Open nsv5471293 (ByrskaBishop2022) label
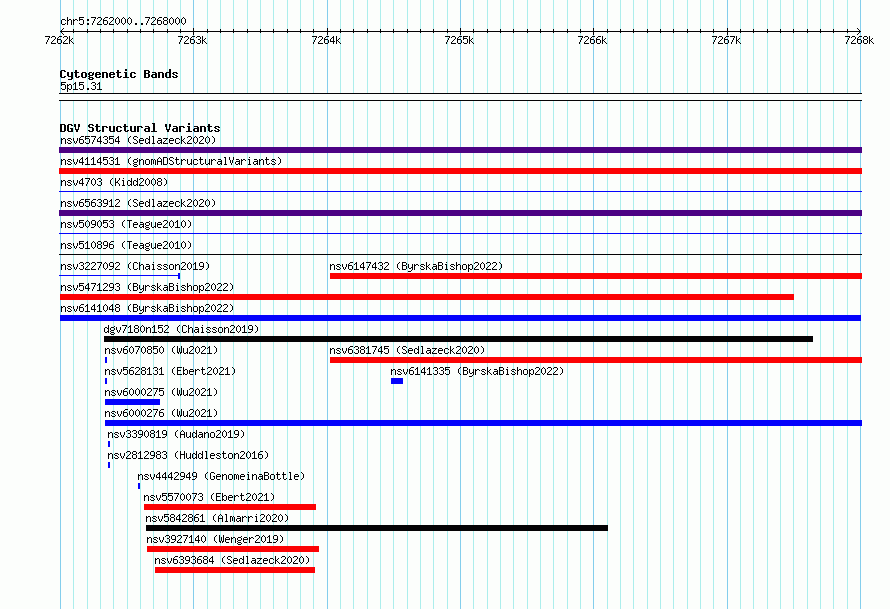This screenshot has width=890, height=609. coord(147,287)
